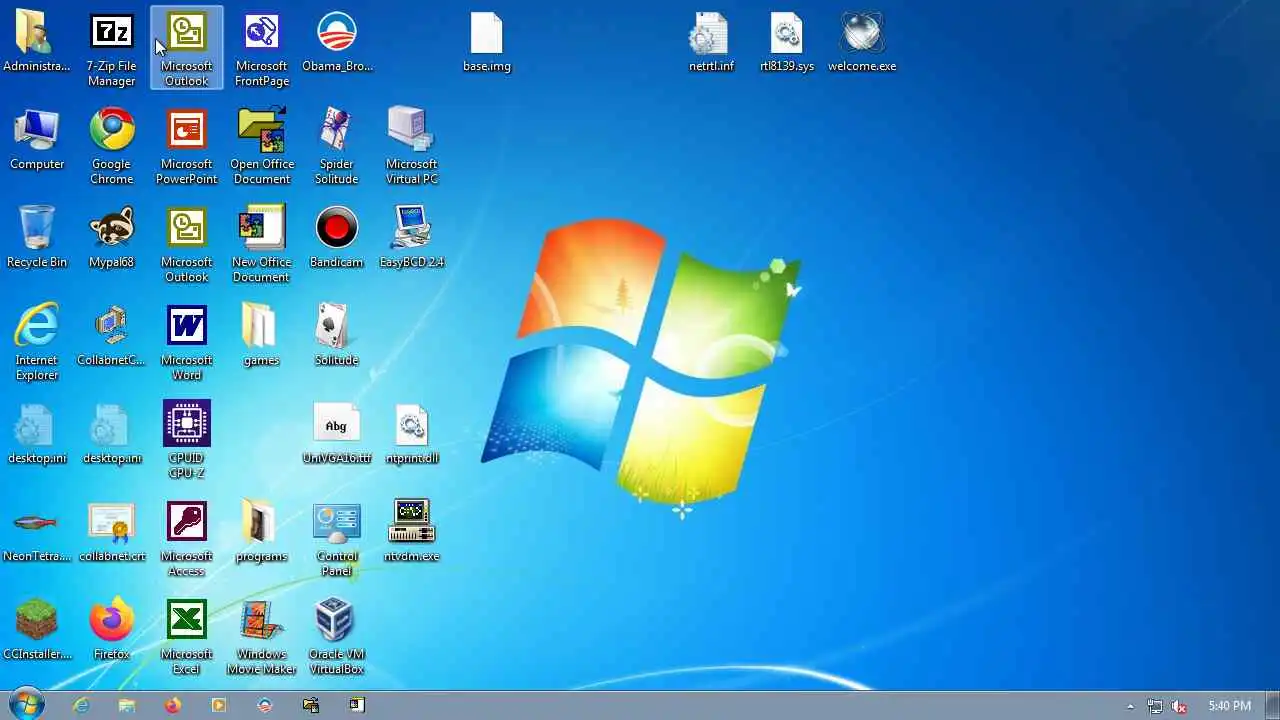The width and height of the screenshot is (1280, 720).
Task: Select the Administrator folder icon
Action: point(37,42)
